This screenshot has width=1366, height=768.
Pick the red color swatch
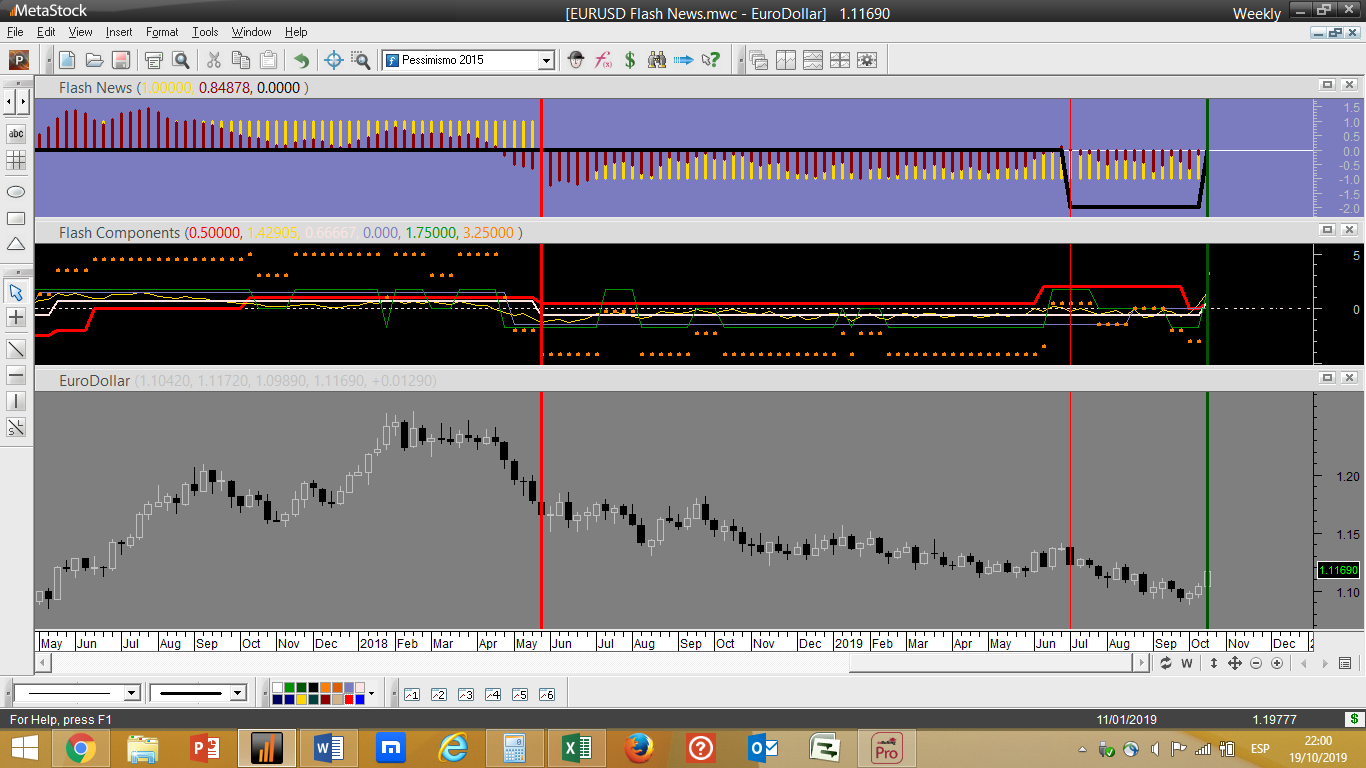click(x=350, y=699)
